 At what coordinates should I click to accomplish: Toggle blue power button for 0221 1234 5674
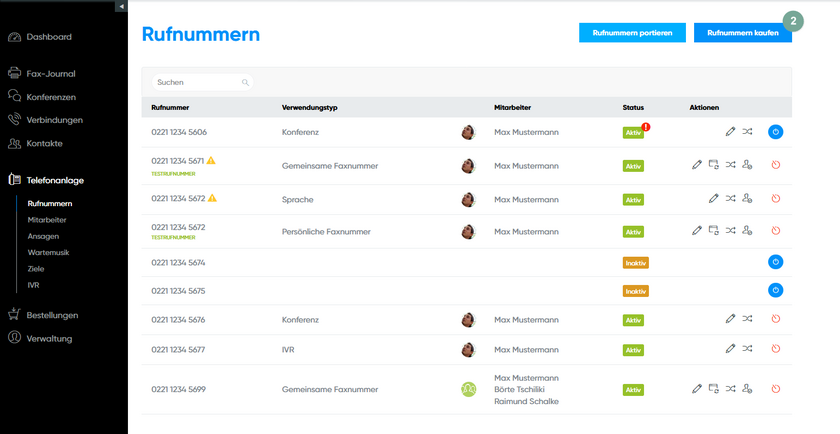tap(775, 262)
